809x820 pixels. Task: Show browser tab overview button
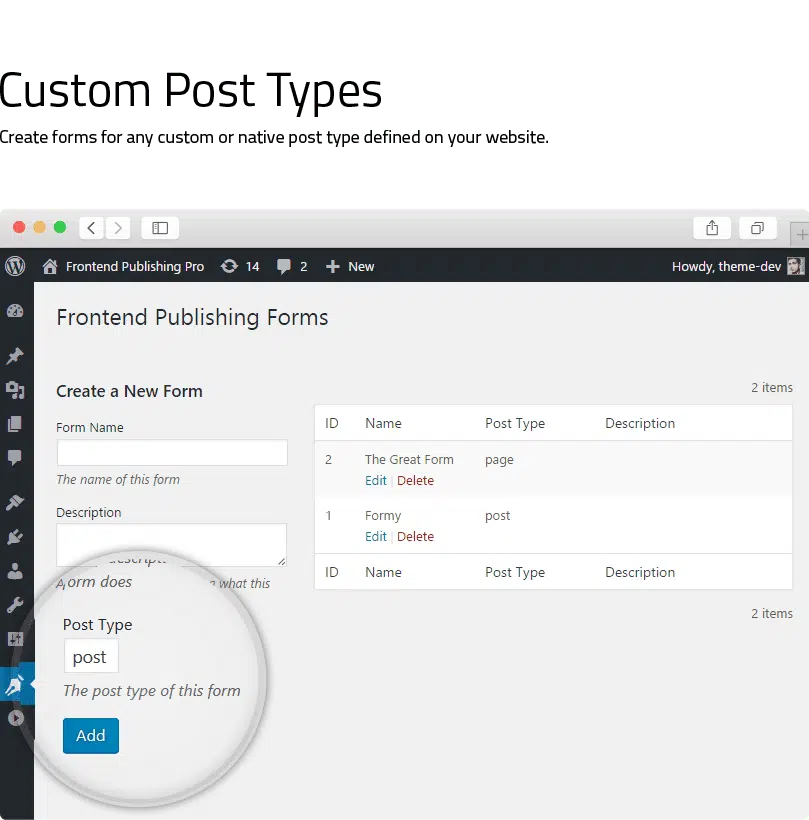[x=757, y=228]
